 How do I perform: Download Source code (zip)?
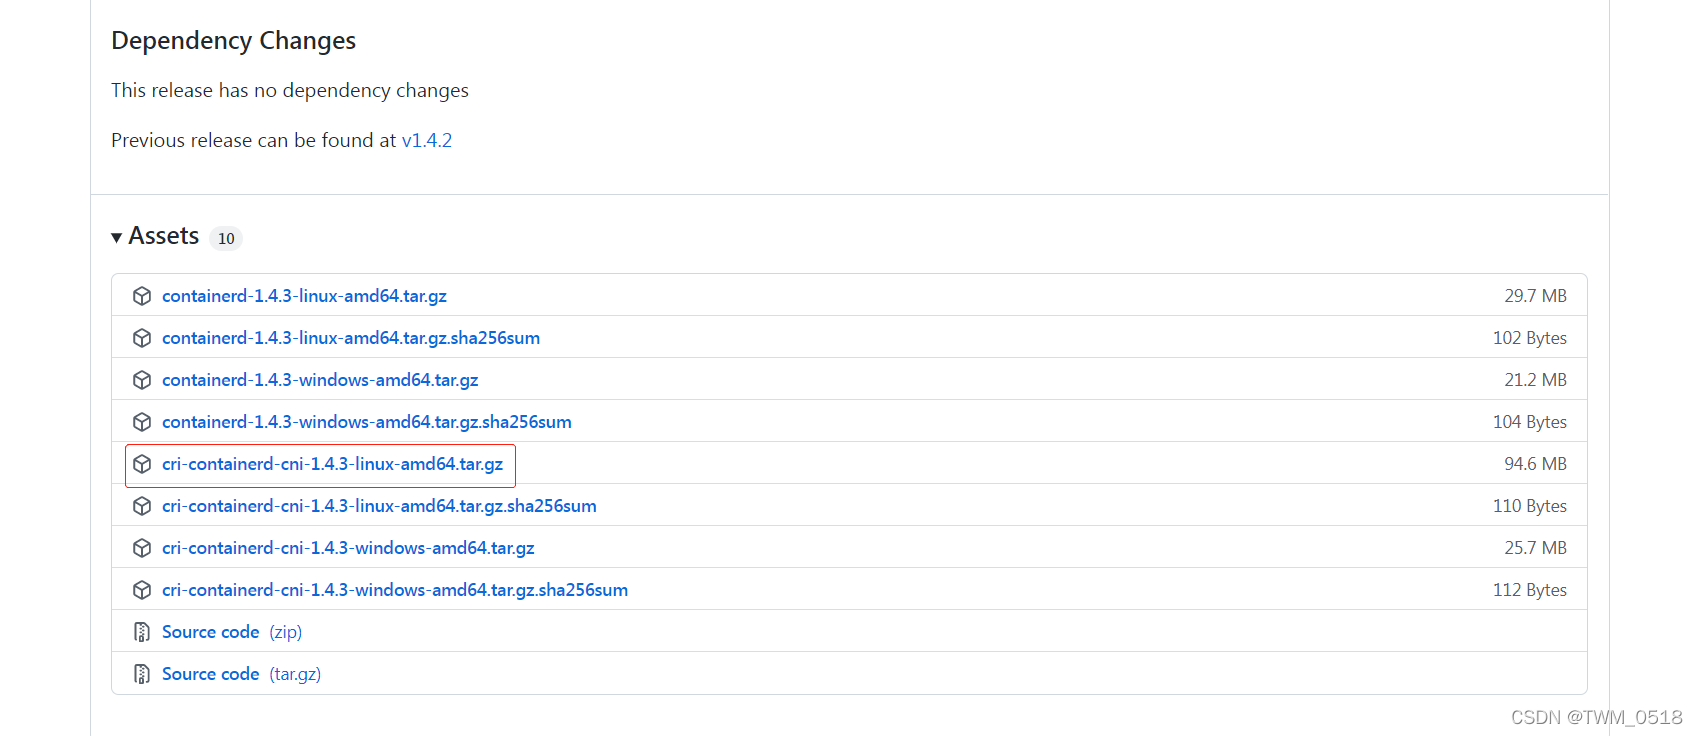[232, 632]
